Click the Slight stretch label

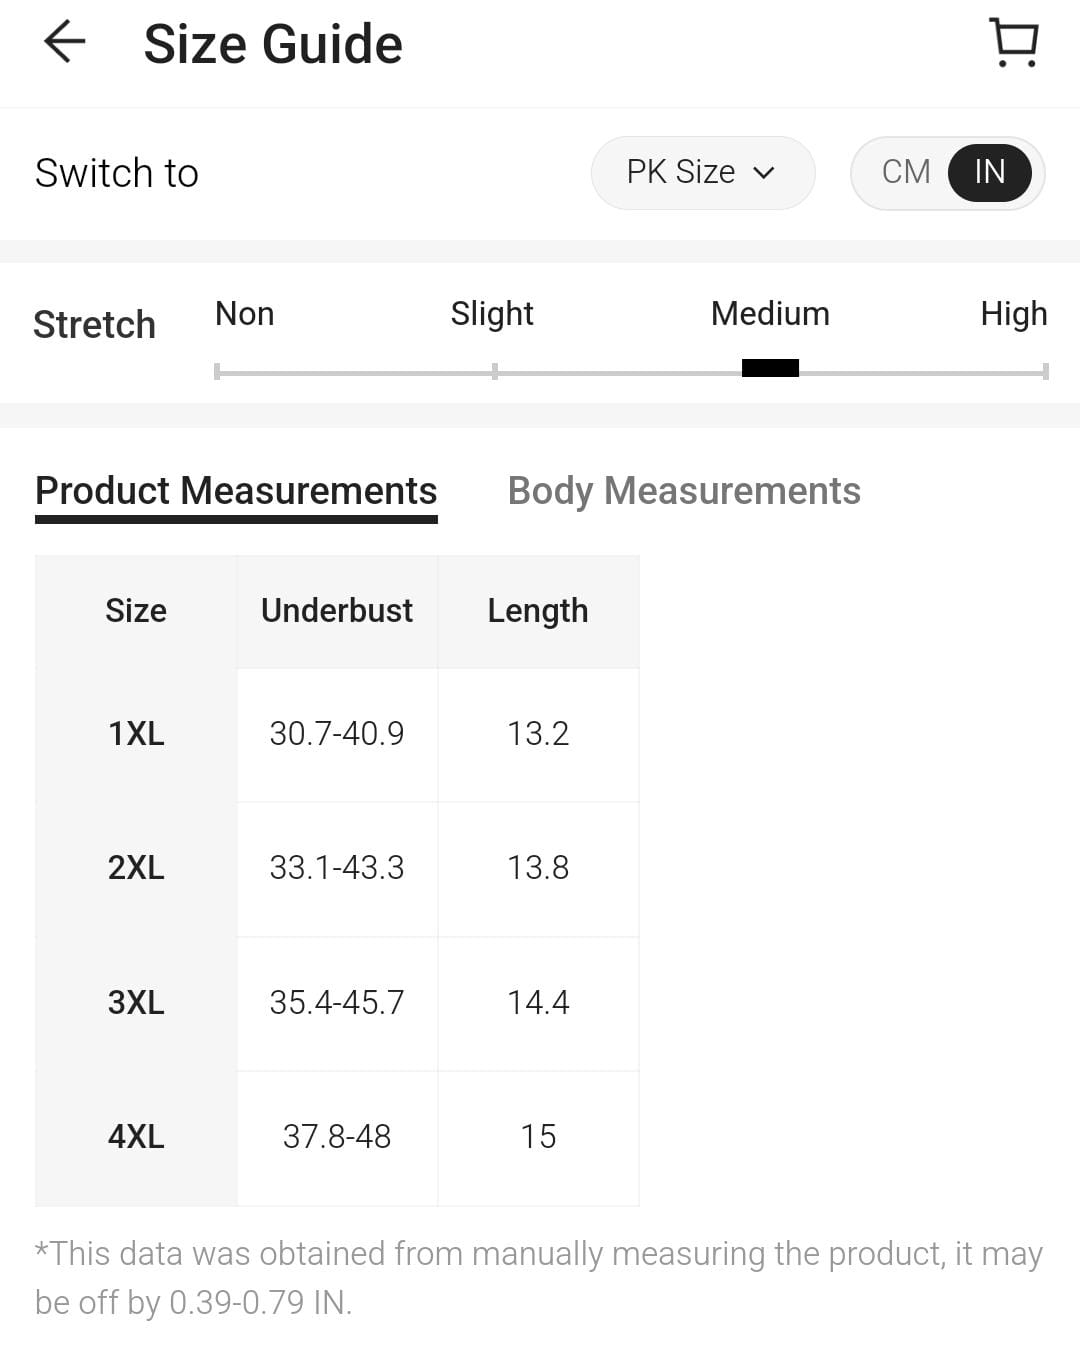coord(492,314)
